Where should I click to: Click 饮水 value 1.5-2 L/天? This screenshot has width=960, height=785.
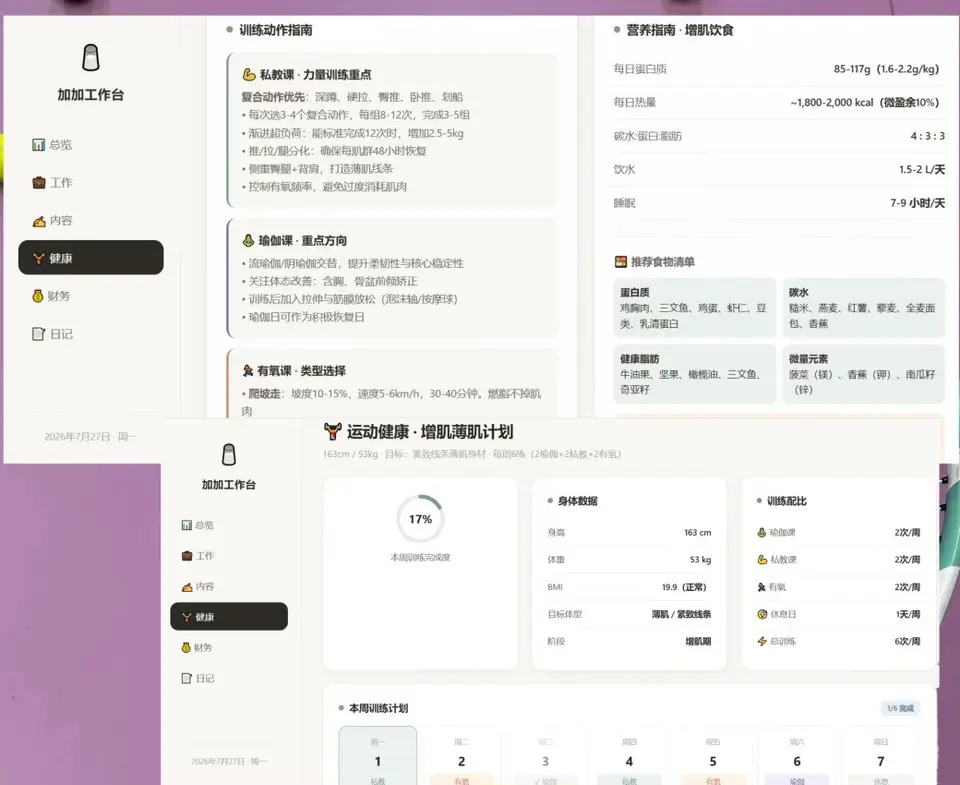pyautogui.click(x=921, y=170)
